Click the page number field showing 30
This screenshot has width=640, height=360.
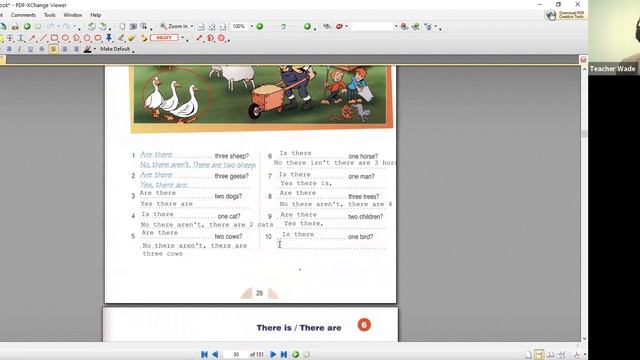coord(236,354)
